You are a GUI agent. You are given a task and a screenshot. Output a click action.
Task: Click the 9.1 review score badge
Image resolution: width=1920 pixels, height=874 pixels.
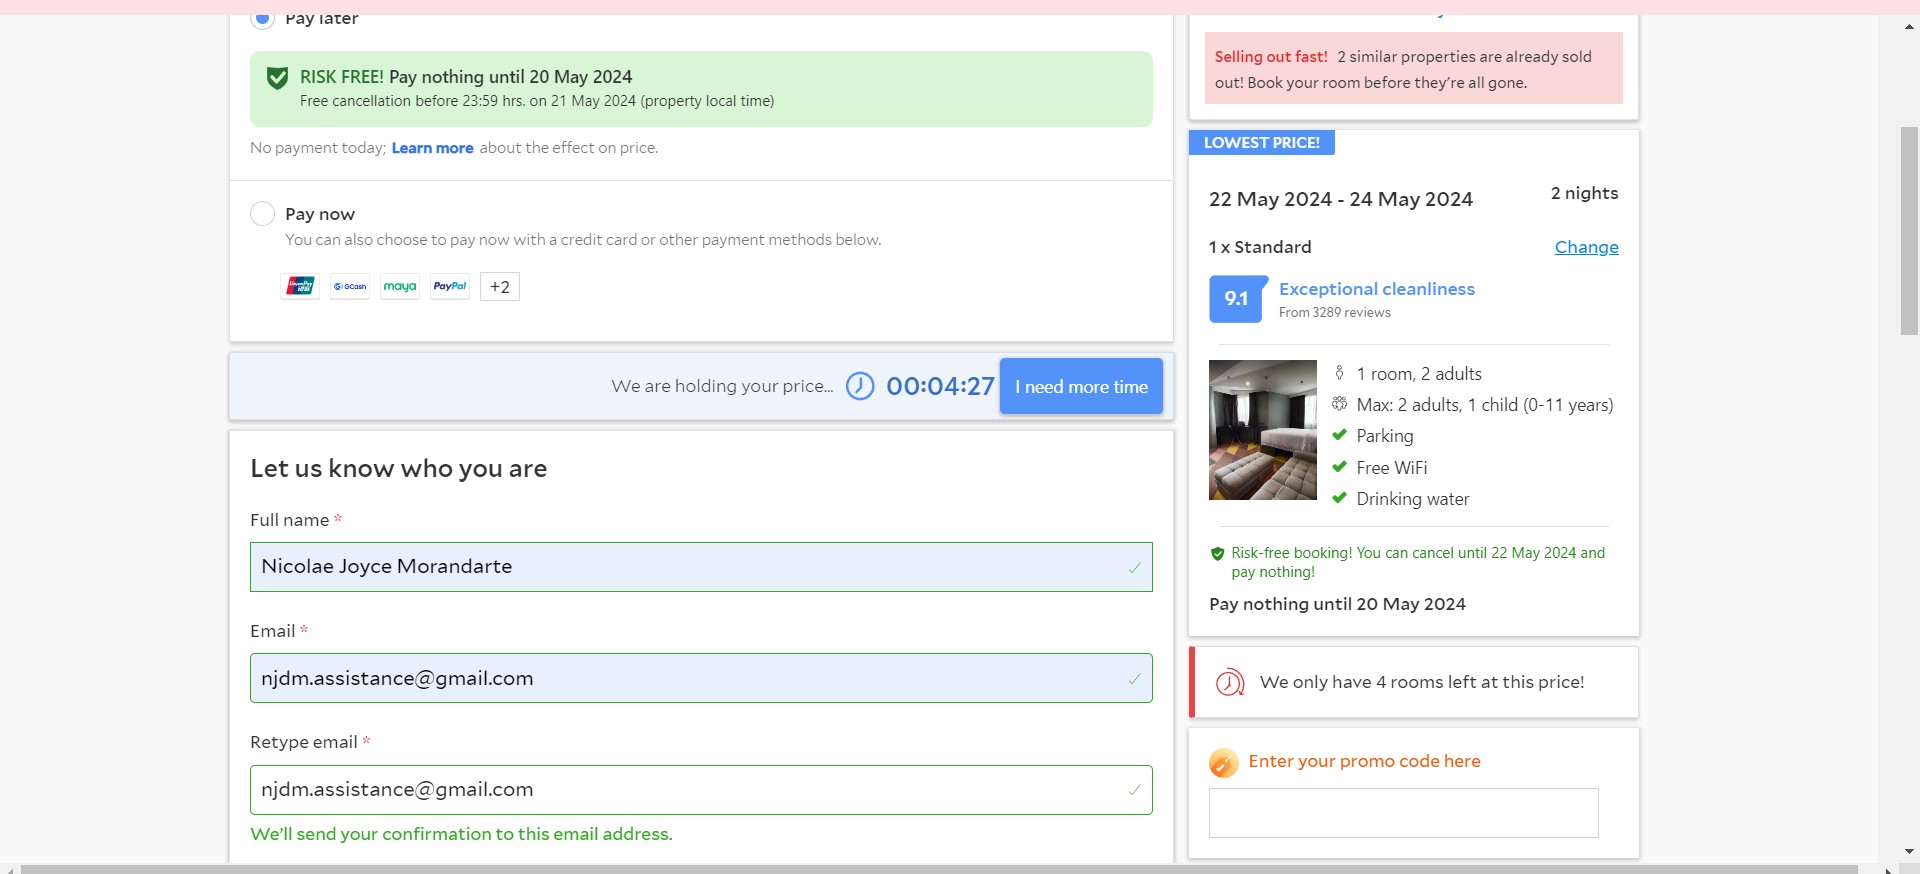coord(1236,299)
